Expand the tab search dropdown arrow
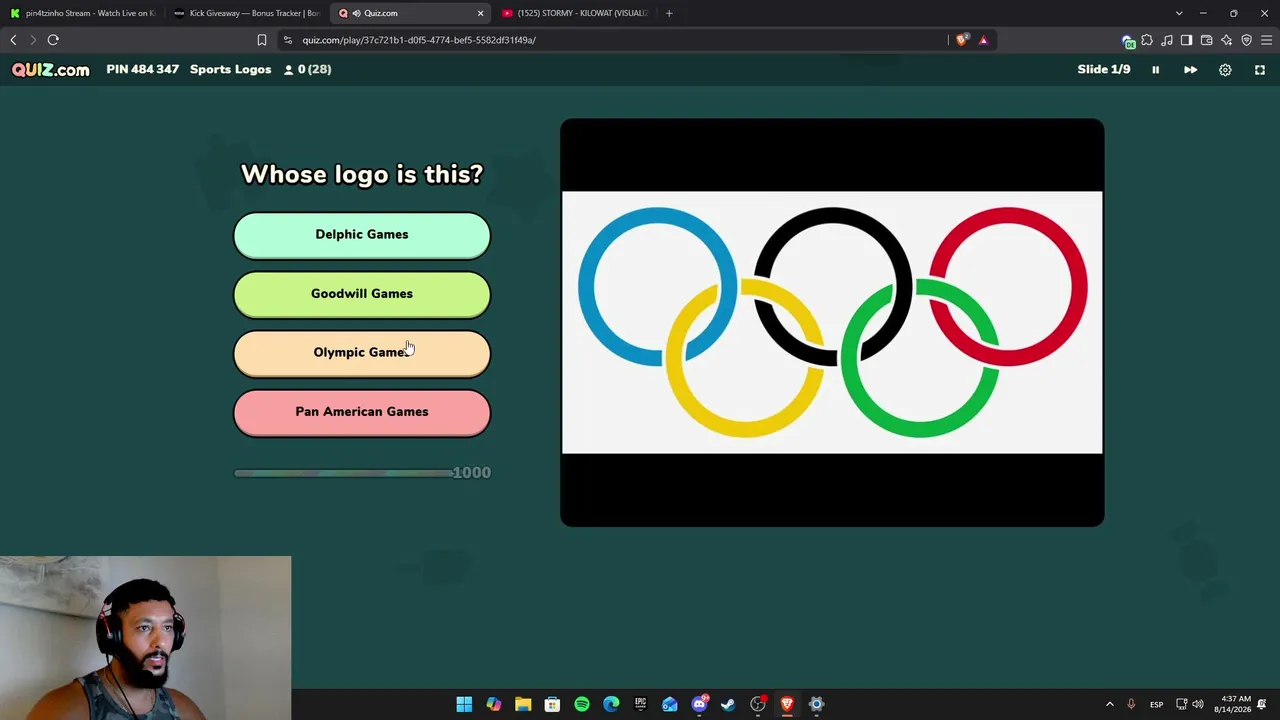Viewport: 1280px width, 720px height. pyautogui.click(x=1179, y=13)
